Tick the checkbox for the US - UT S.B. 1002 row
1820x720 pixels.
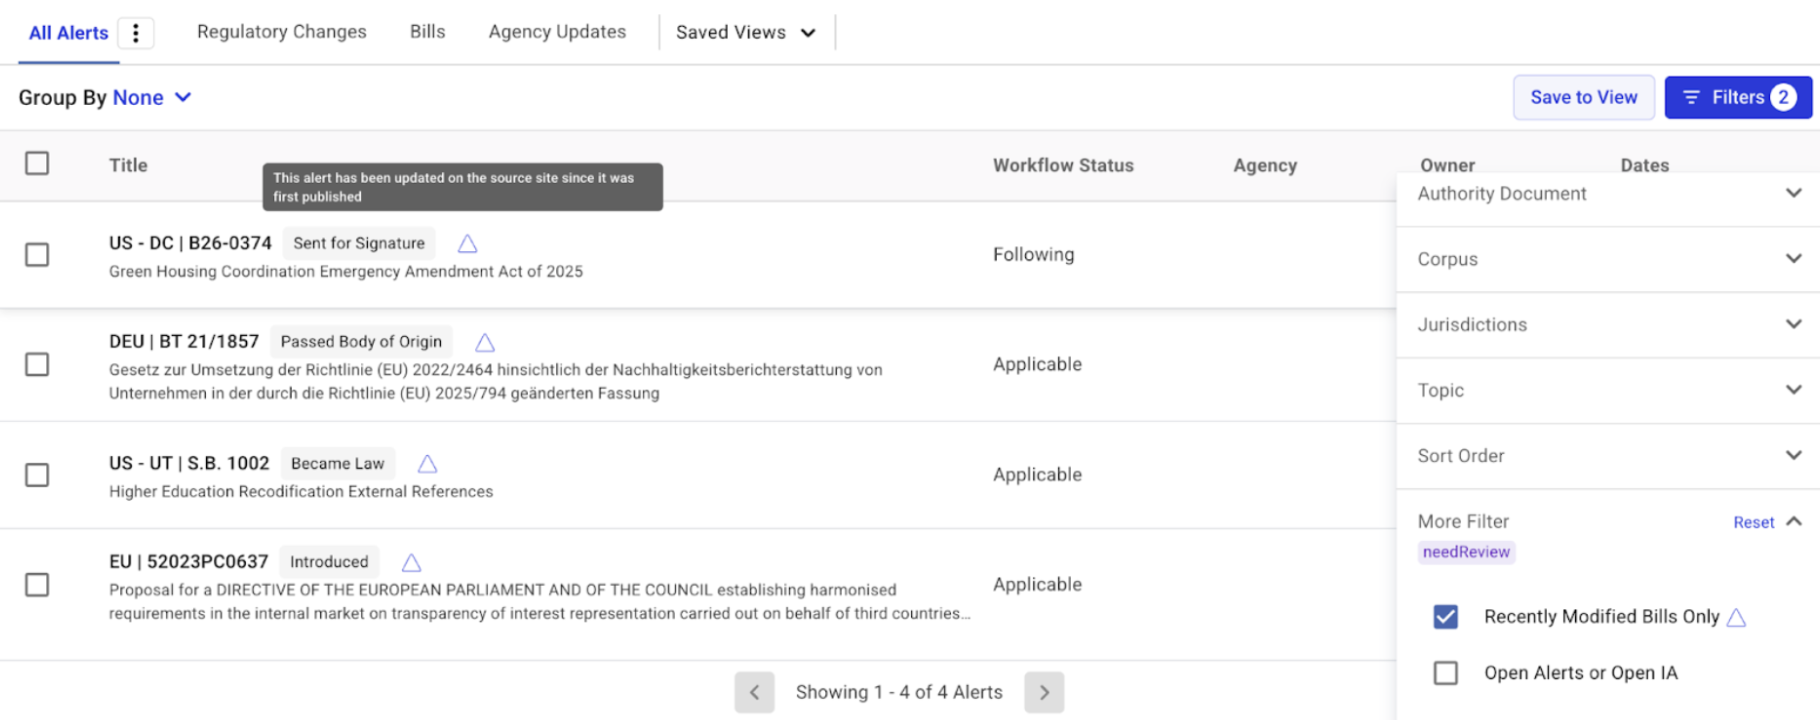37,475
